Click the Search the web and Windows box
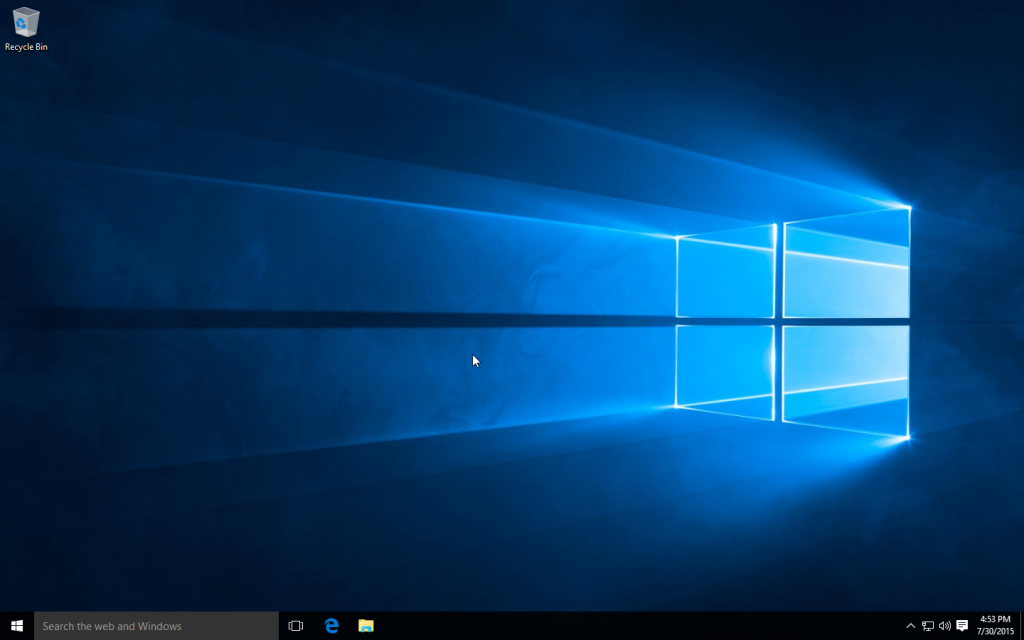1024x640 pixels. (156, 626)
